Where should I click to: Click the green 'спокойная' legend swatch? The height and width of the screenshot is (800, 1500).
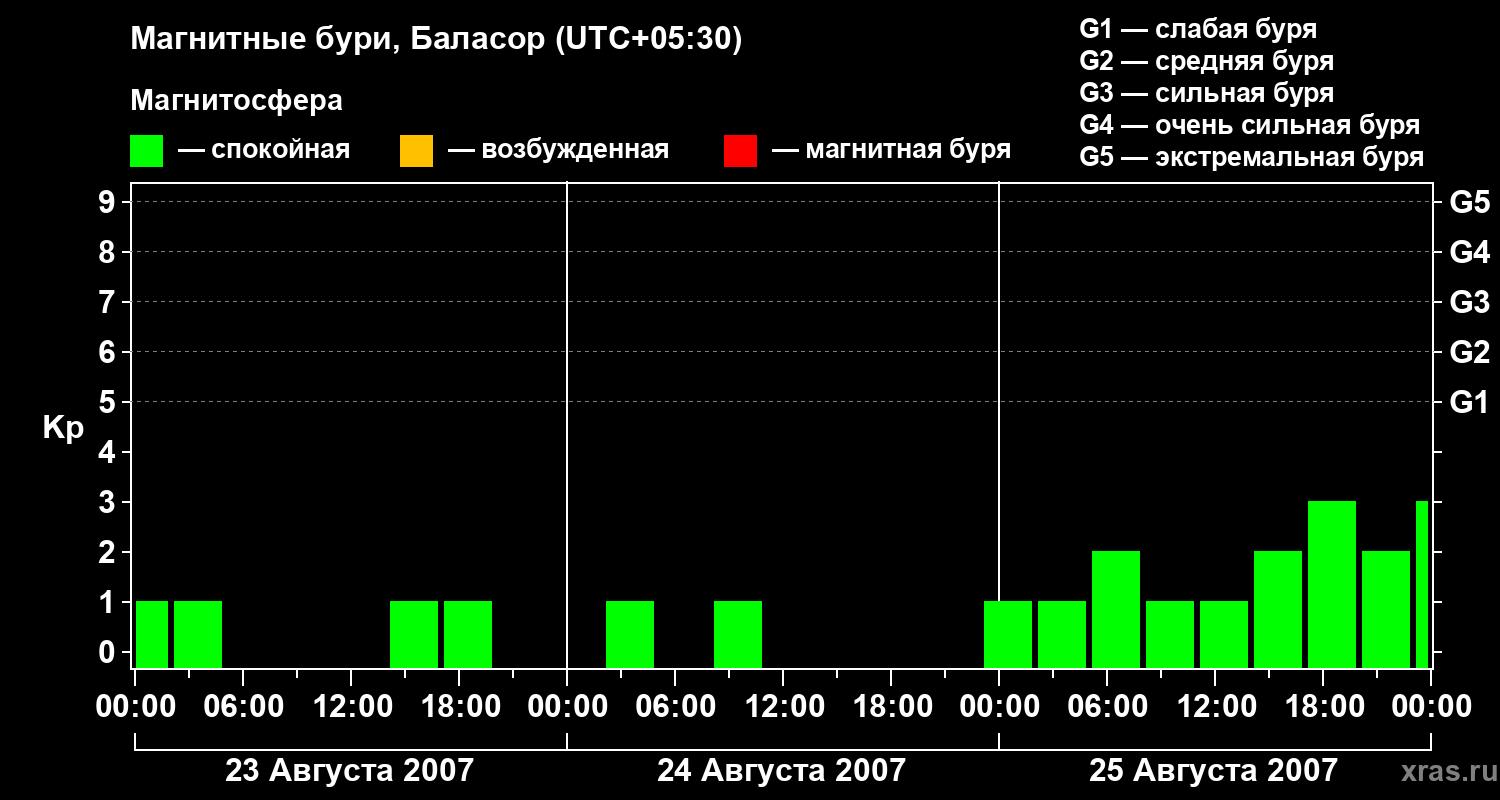pos(146,151)
